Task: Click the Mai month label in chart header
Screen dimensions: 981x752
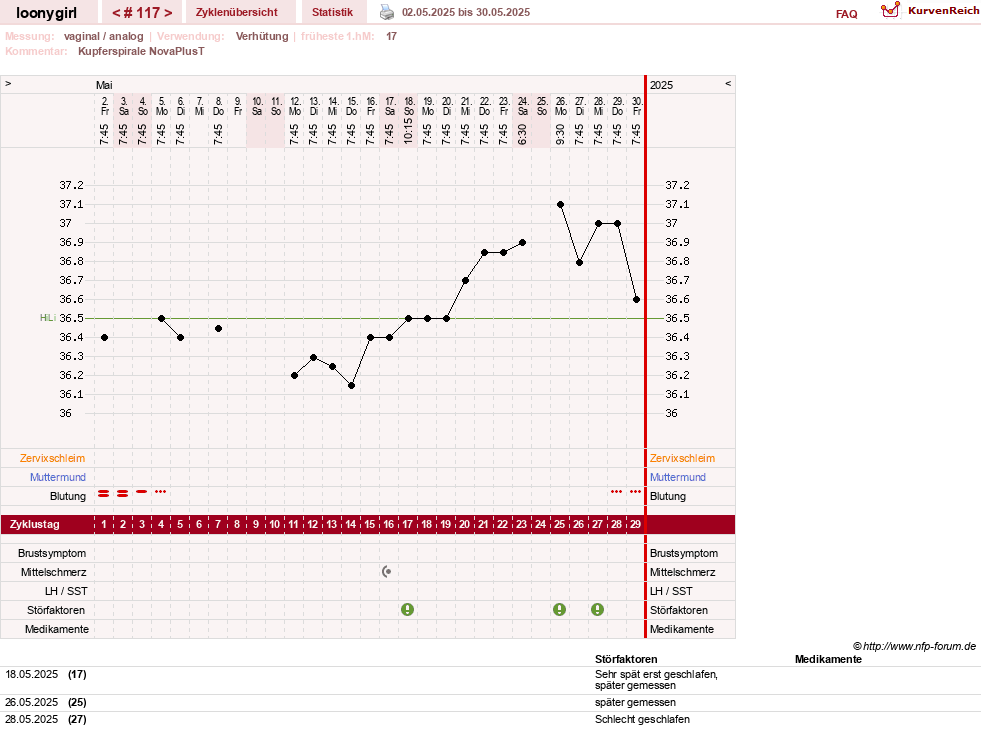Action: point(104,85)
